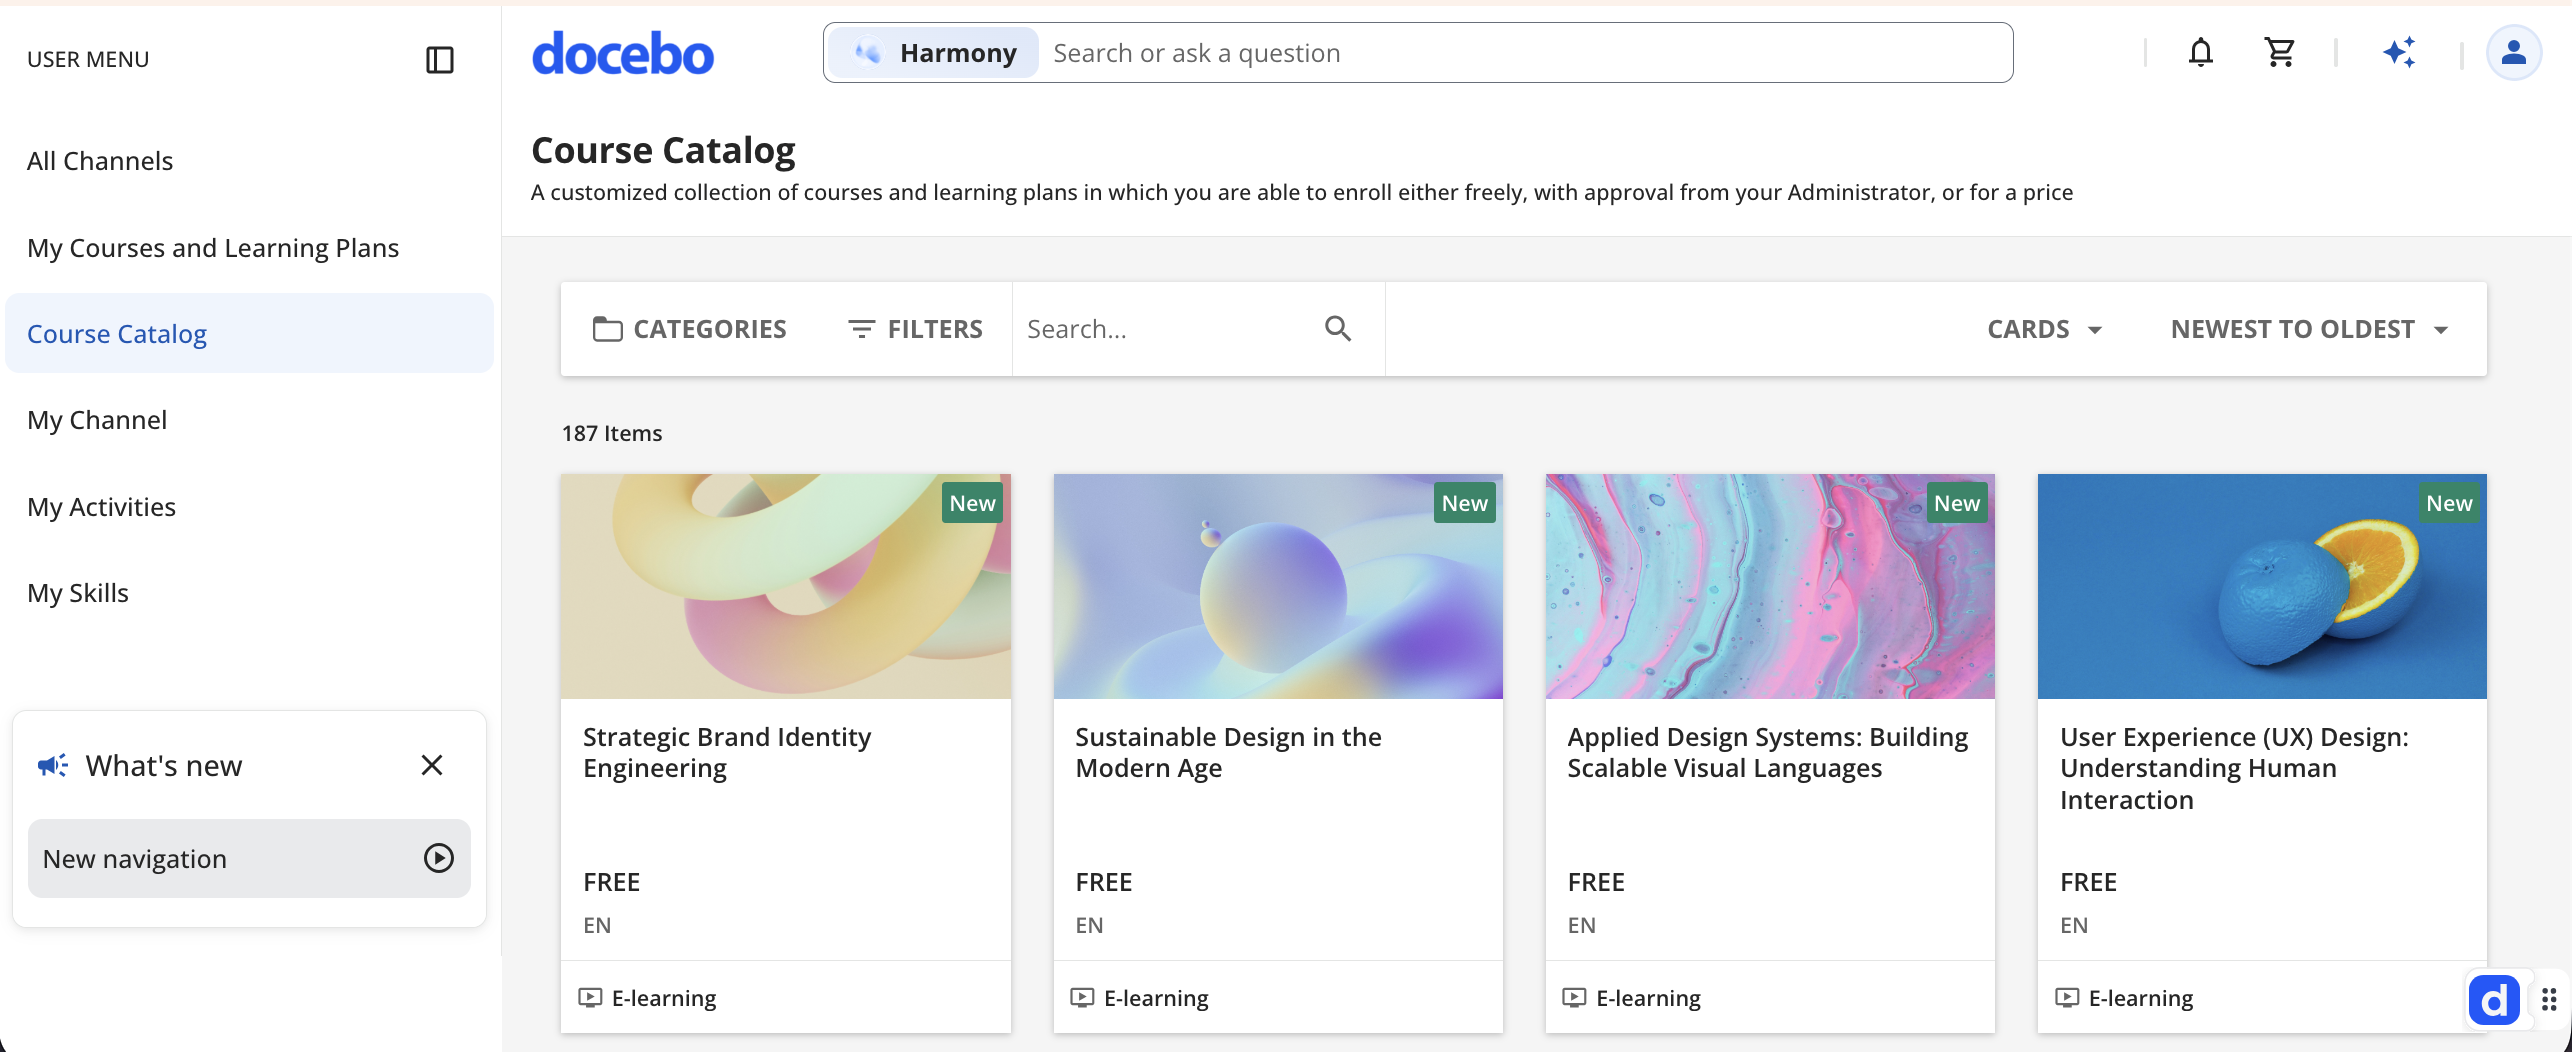Toggle the Harmony search mode button
This screenshot has height=1052, width=2572.
[936, 53]
